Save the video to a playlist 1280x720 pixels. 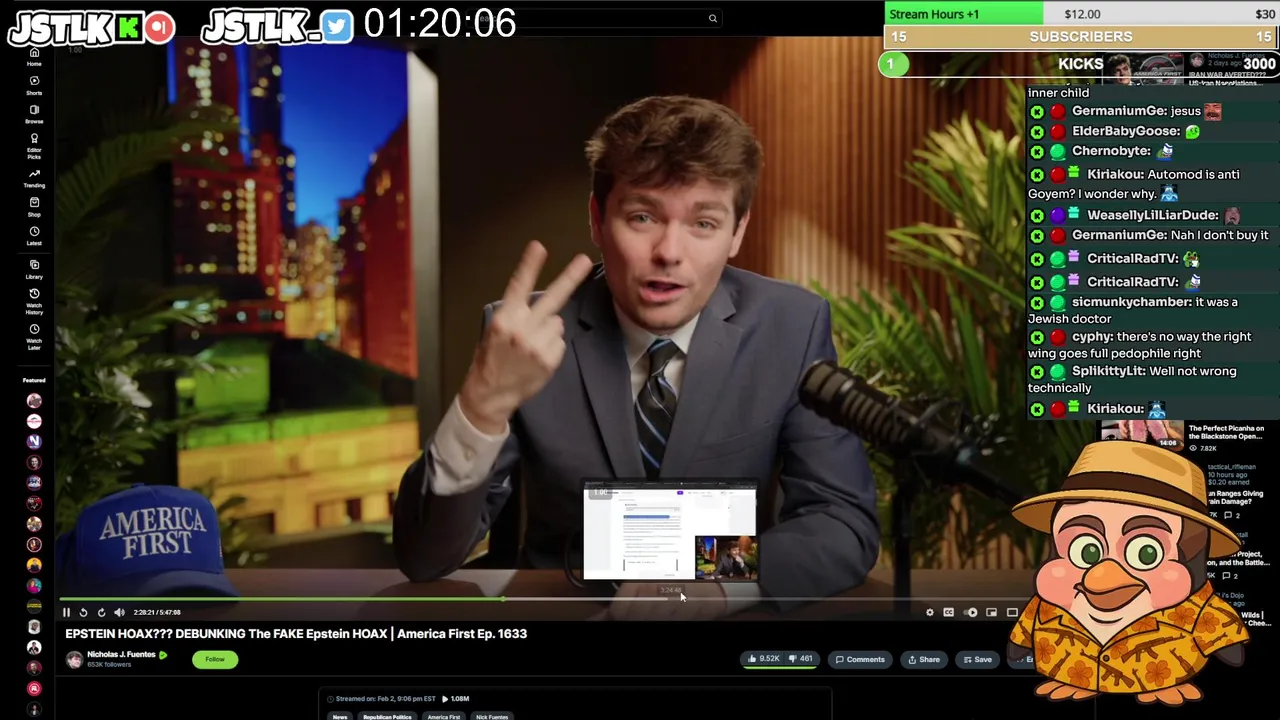[x=977, y=659]
